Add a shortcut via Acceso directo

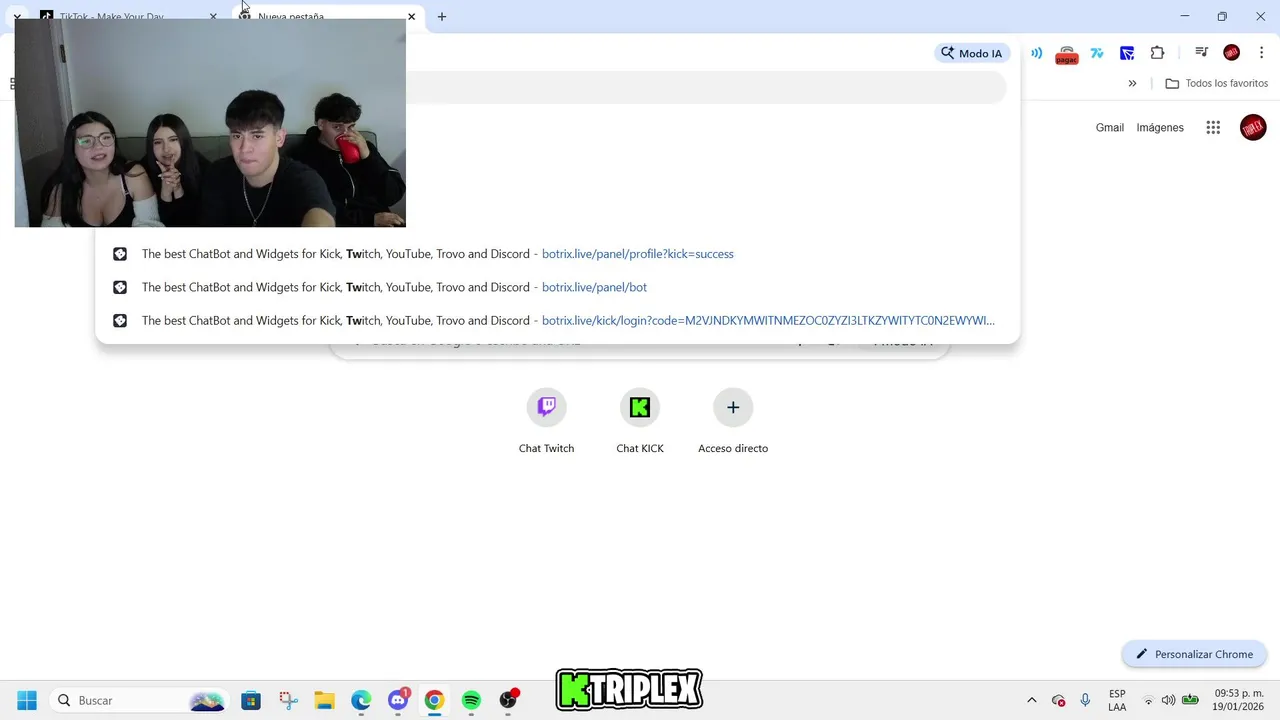click(733, 421)
